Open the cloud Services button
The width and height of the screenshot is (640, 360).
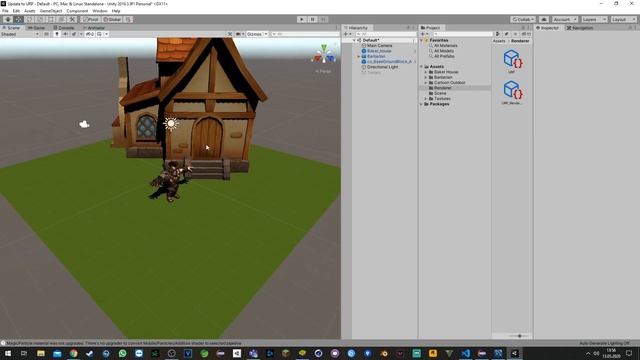point(544,19)
